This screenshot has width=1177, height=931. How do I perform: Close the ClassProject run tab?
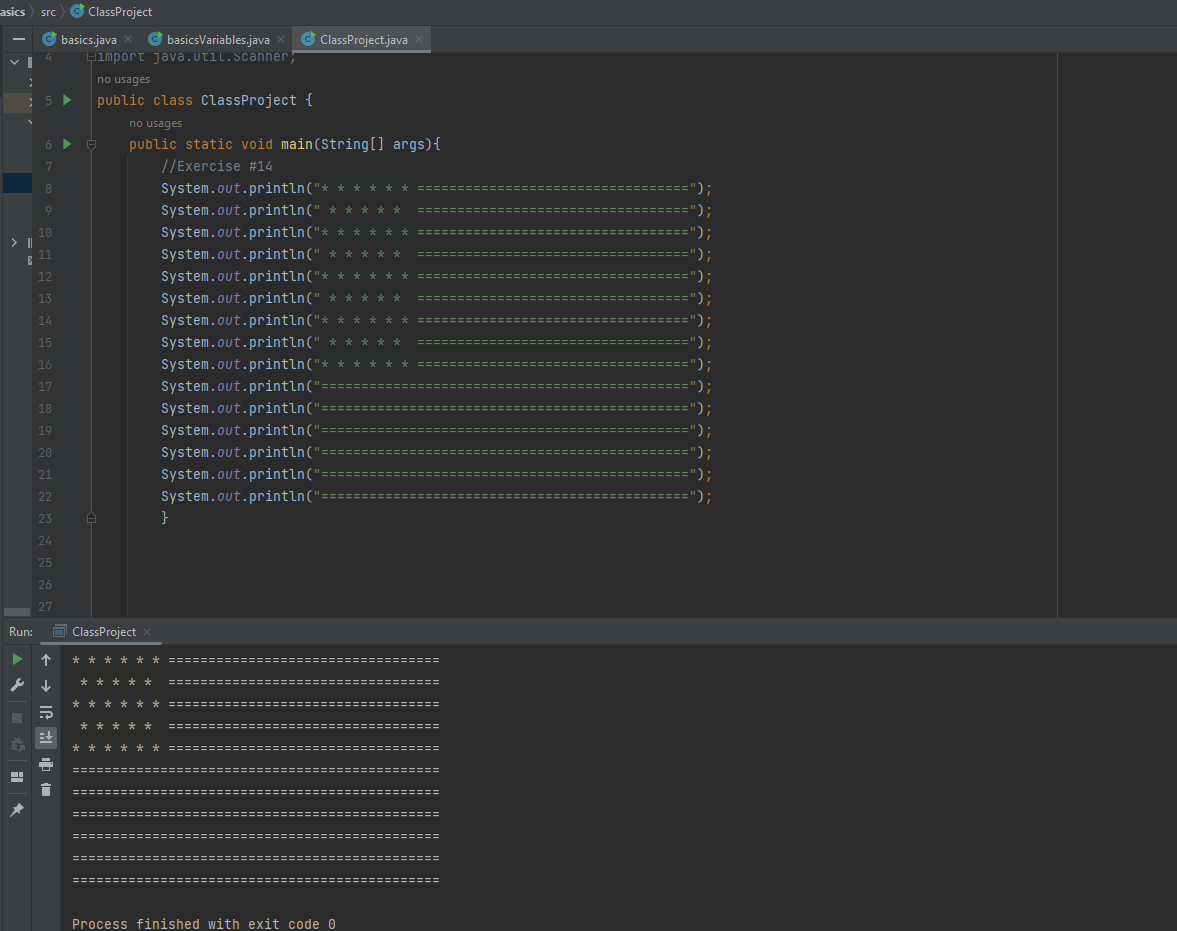pos(147,632)
